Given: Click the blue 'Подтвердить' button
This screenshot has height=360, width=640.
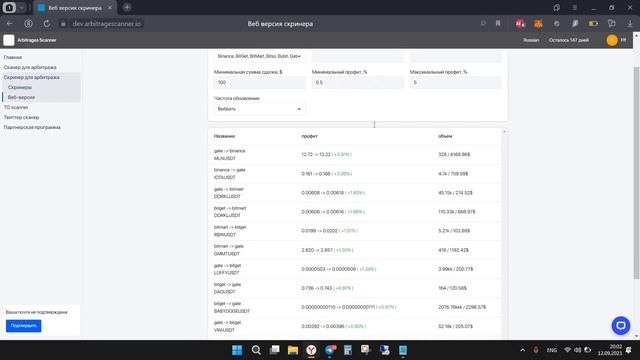Looking at the screenshot, I should click(23, 326).
